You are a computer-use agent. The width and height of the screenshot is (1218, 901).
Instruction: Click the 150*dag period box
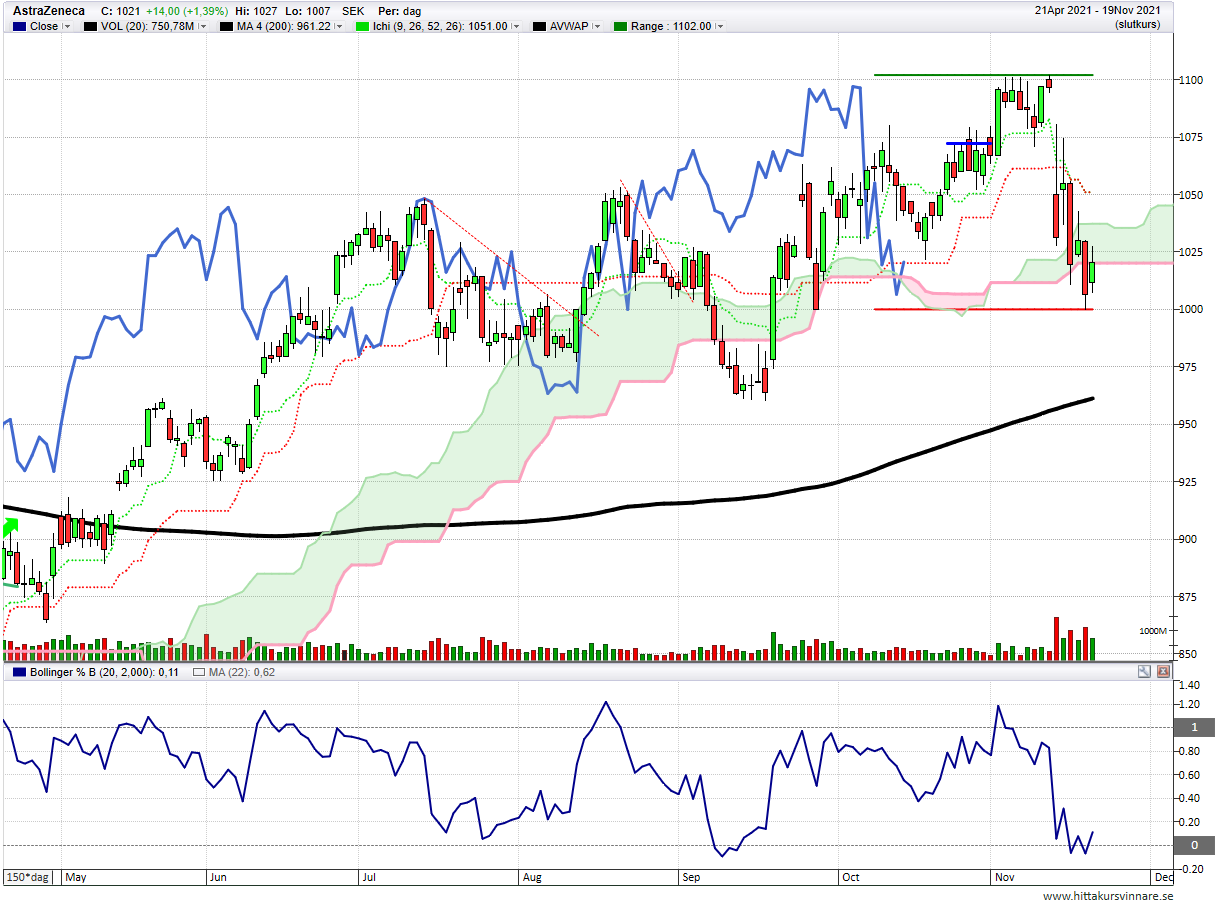pyautogui.click(x=28, y=876)
